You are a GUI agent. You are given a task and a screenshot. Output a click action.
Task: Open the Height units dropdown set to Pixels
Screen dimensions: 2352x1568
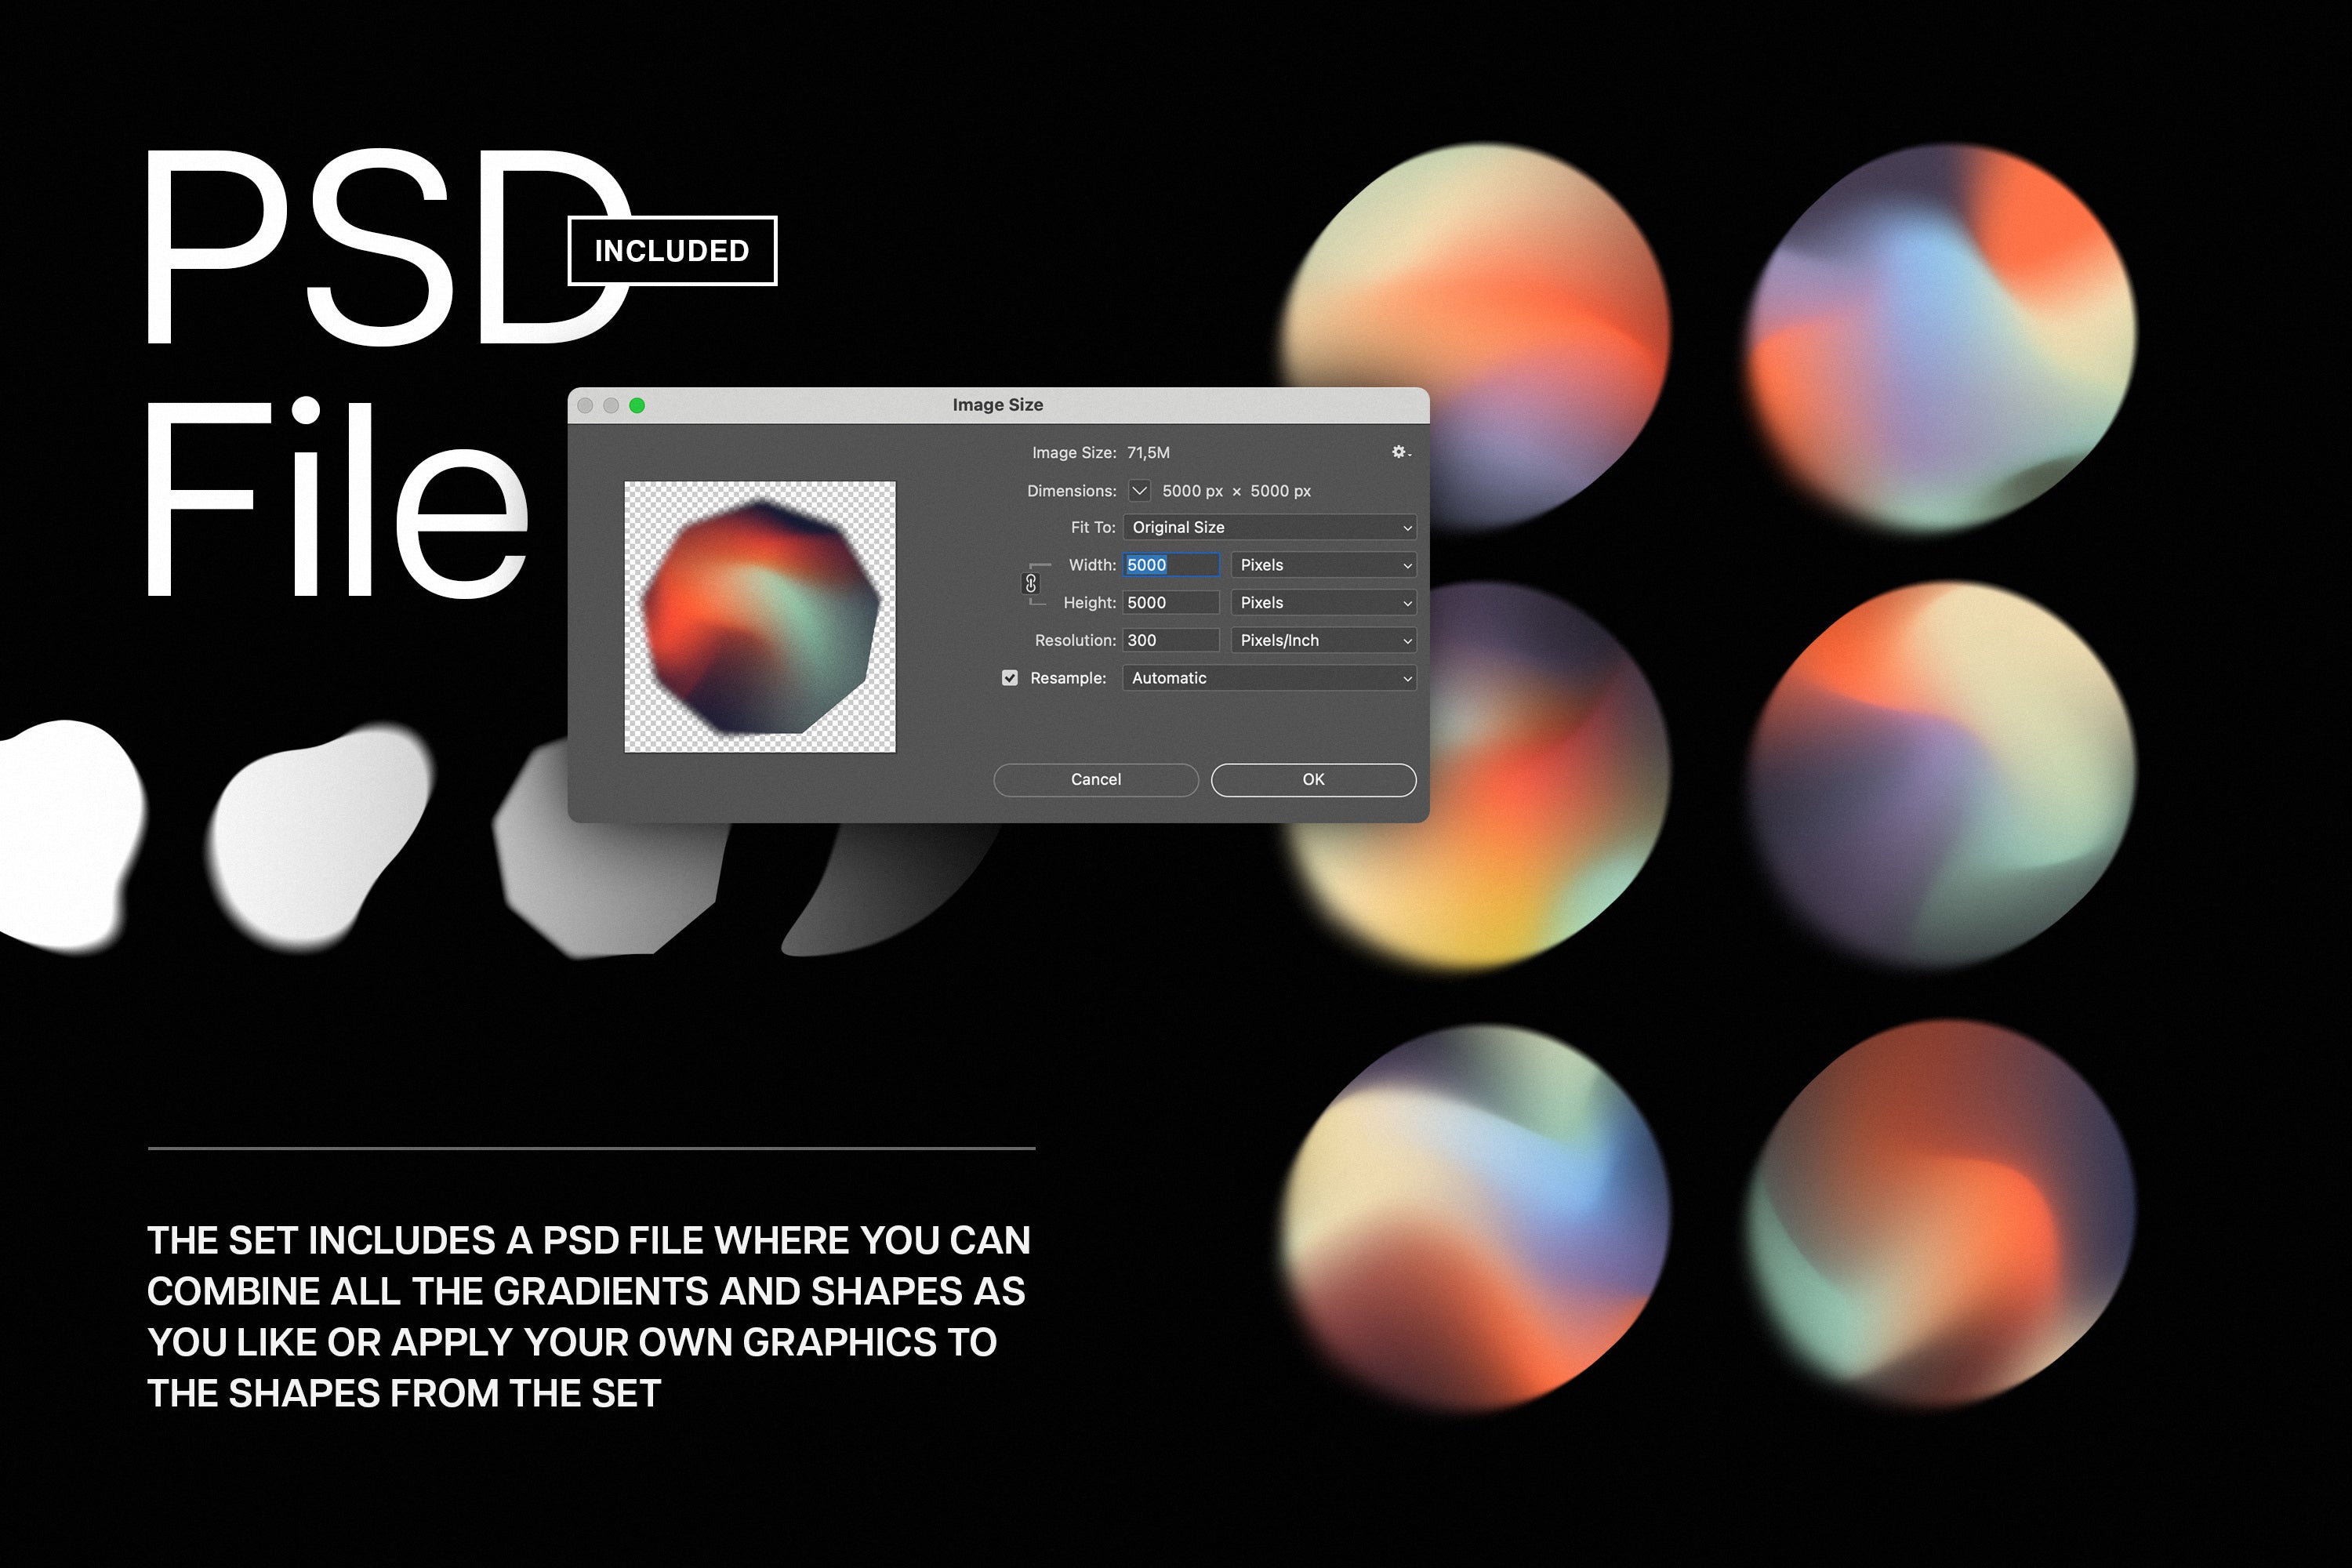[1322, 602]
